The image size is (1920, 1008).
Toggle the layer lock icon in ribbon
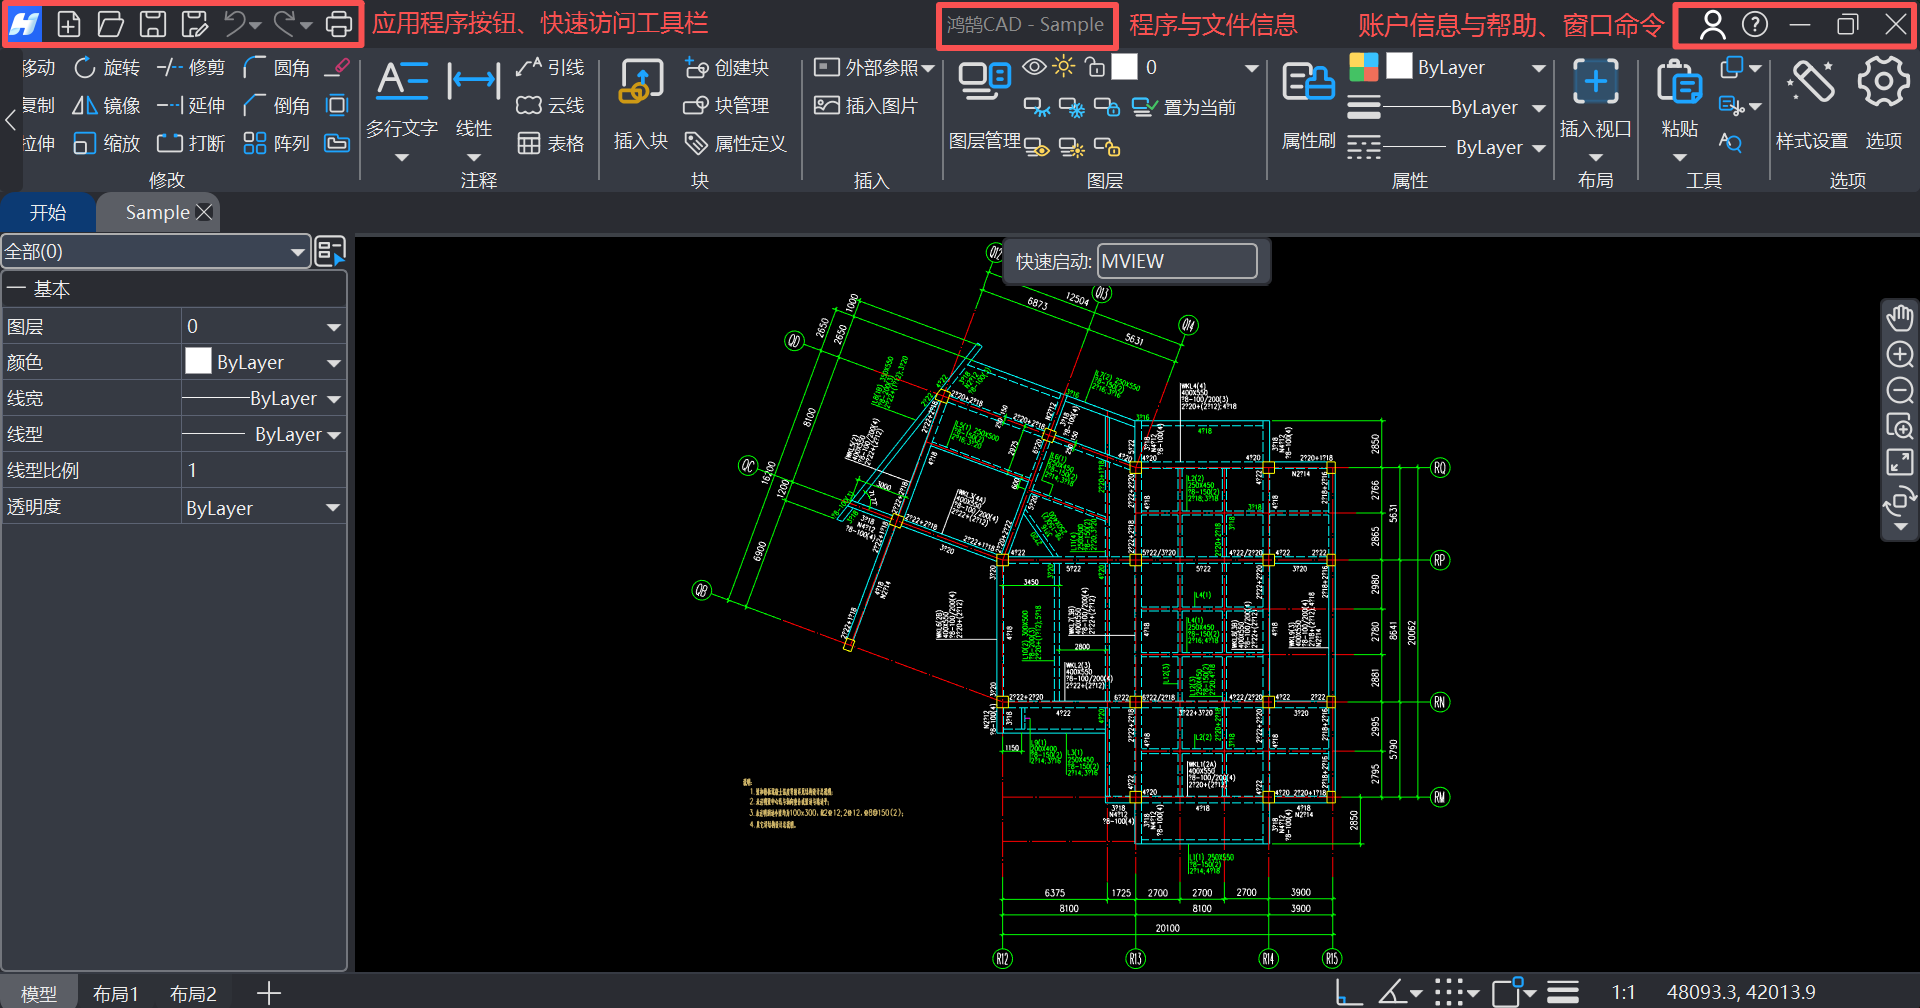1095,67
